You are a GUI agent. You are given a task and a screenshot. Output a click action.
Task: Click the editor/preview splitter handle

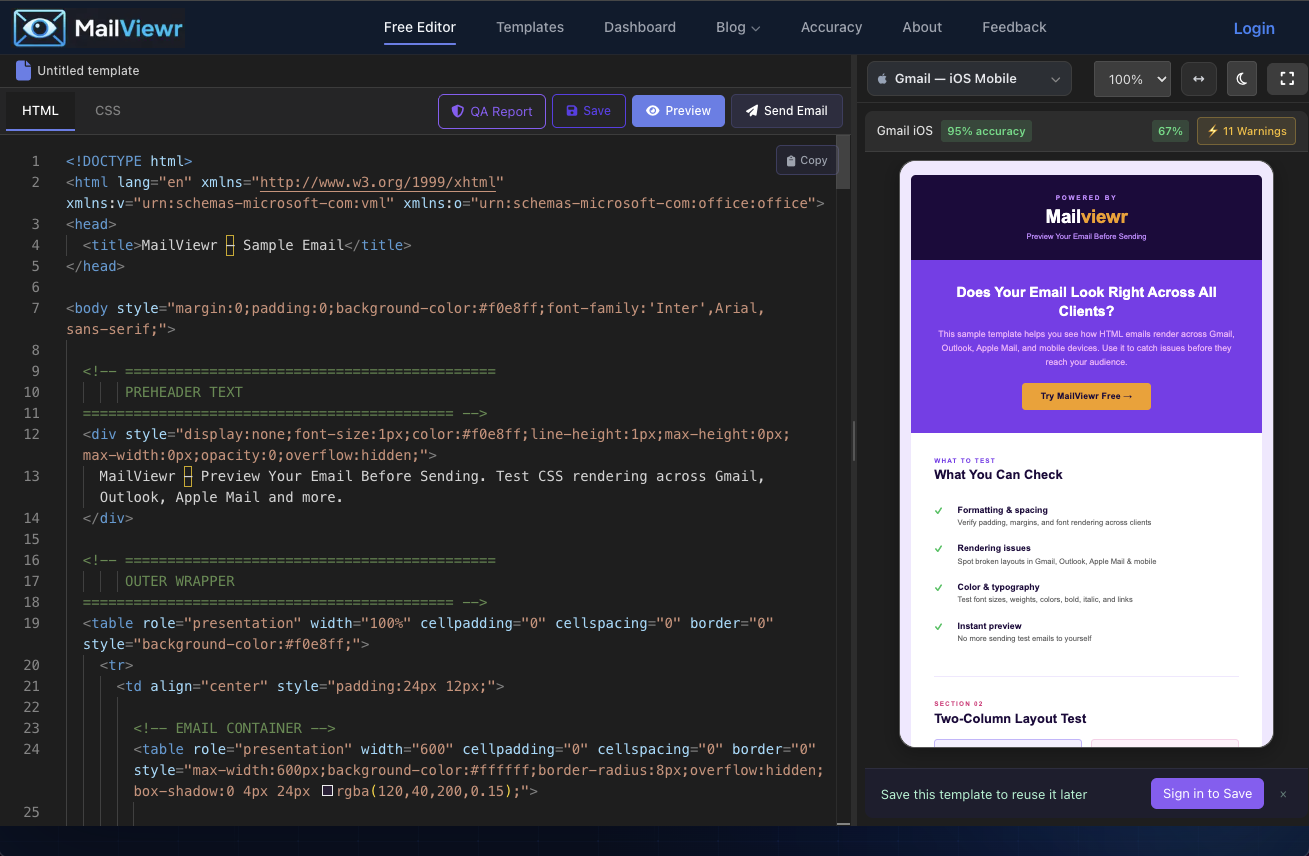854,440
